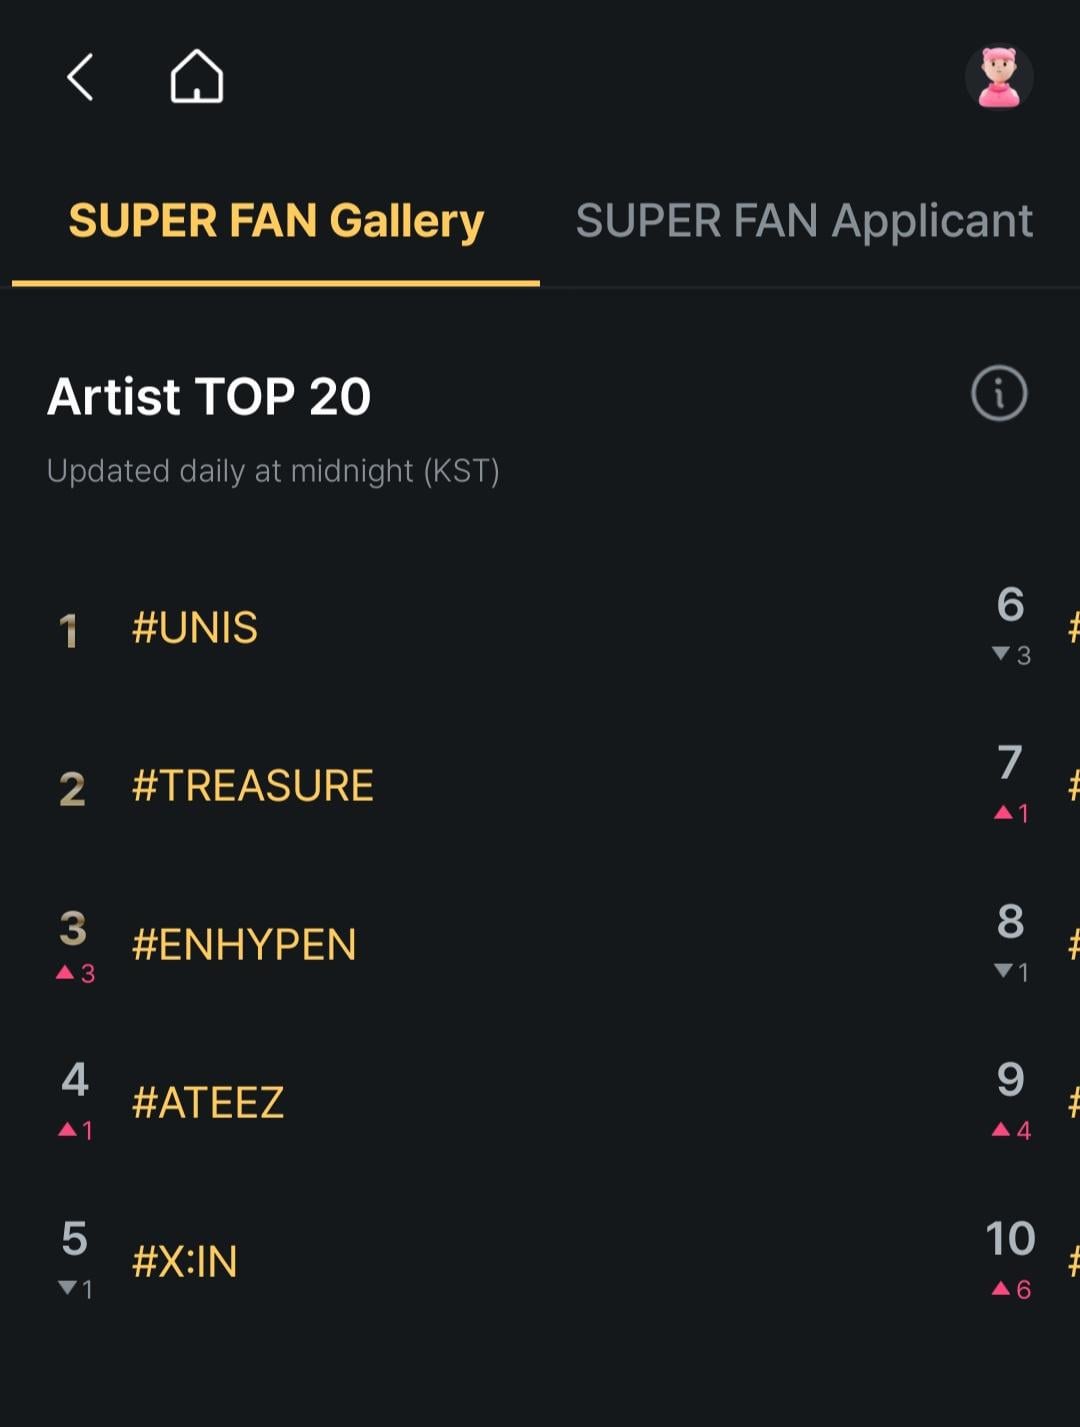Open the #UNIS artist link
This screenshot has height=1427, width=1080.
click(x=195, y=628)
